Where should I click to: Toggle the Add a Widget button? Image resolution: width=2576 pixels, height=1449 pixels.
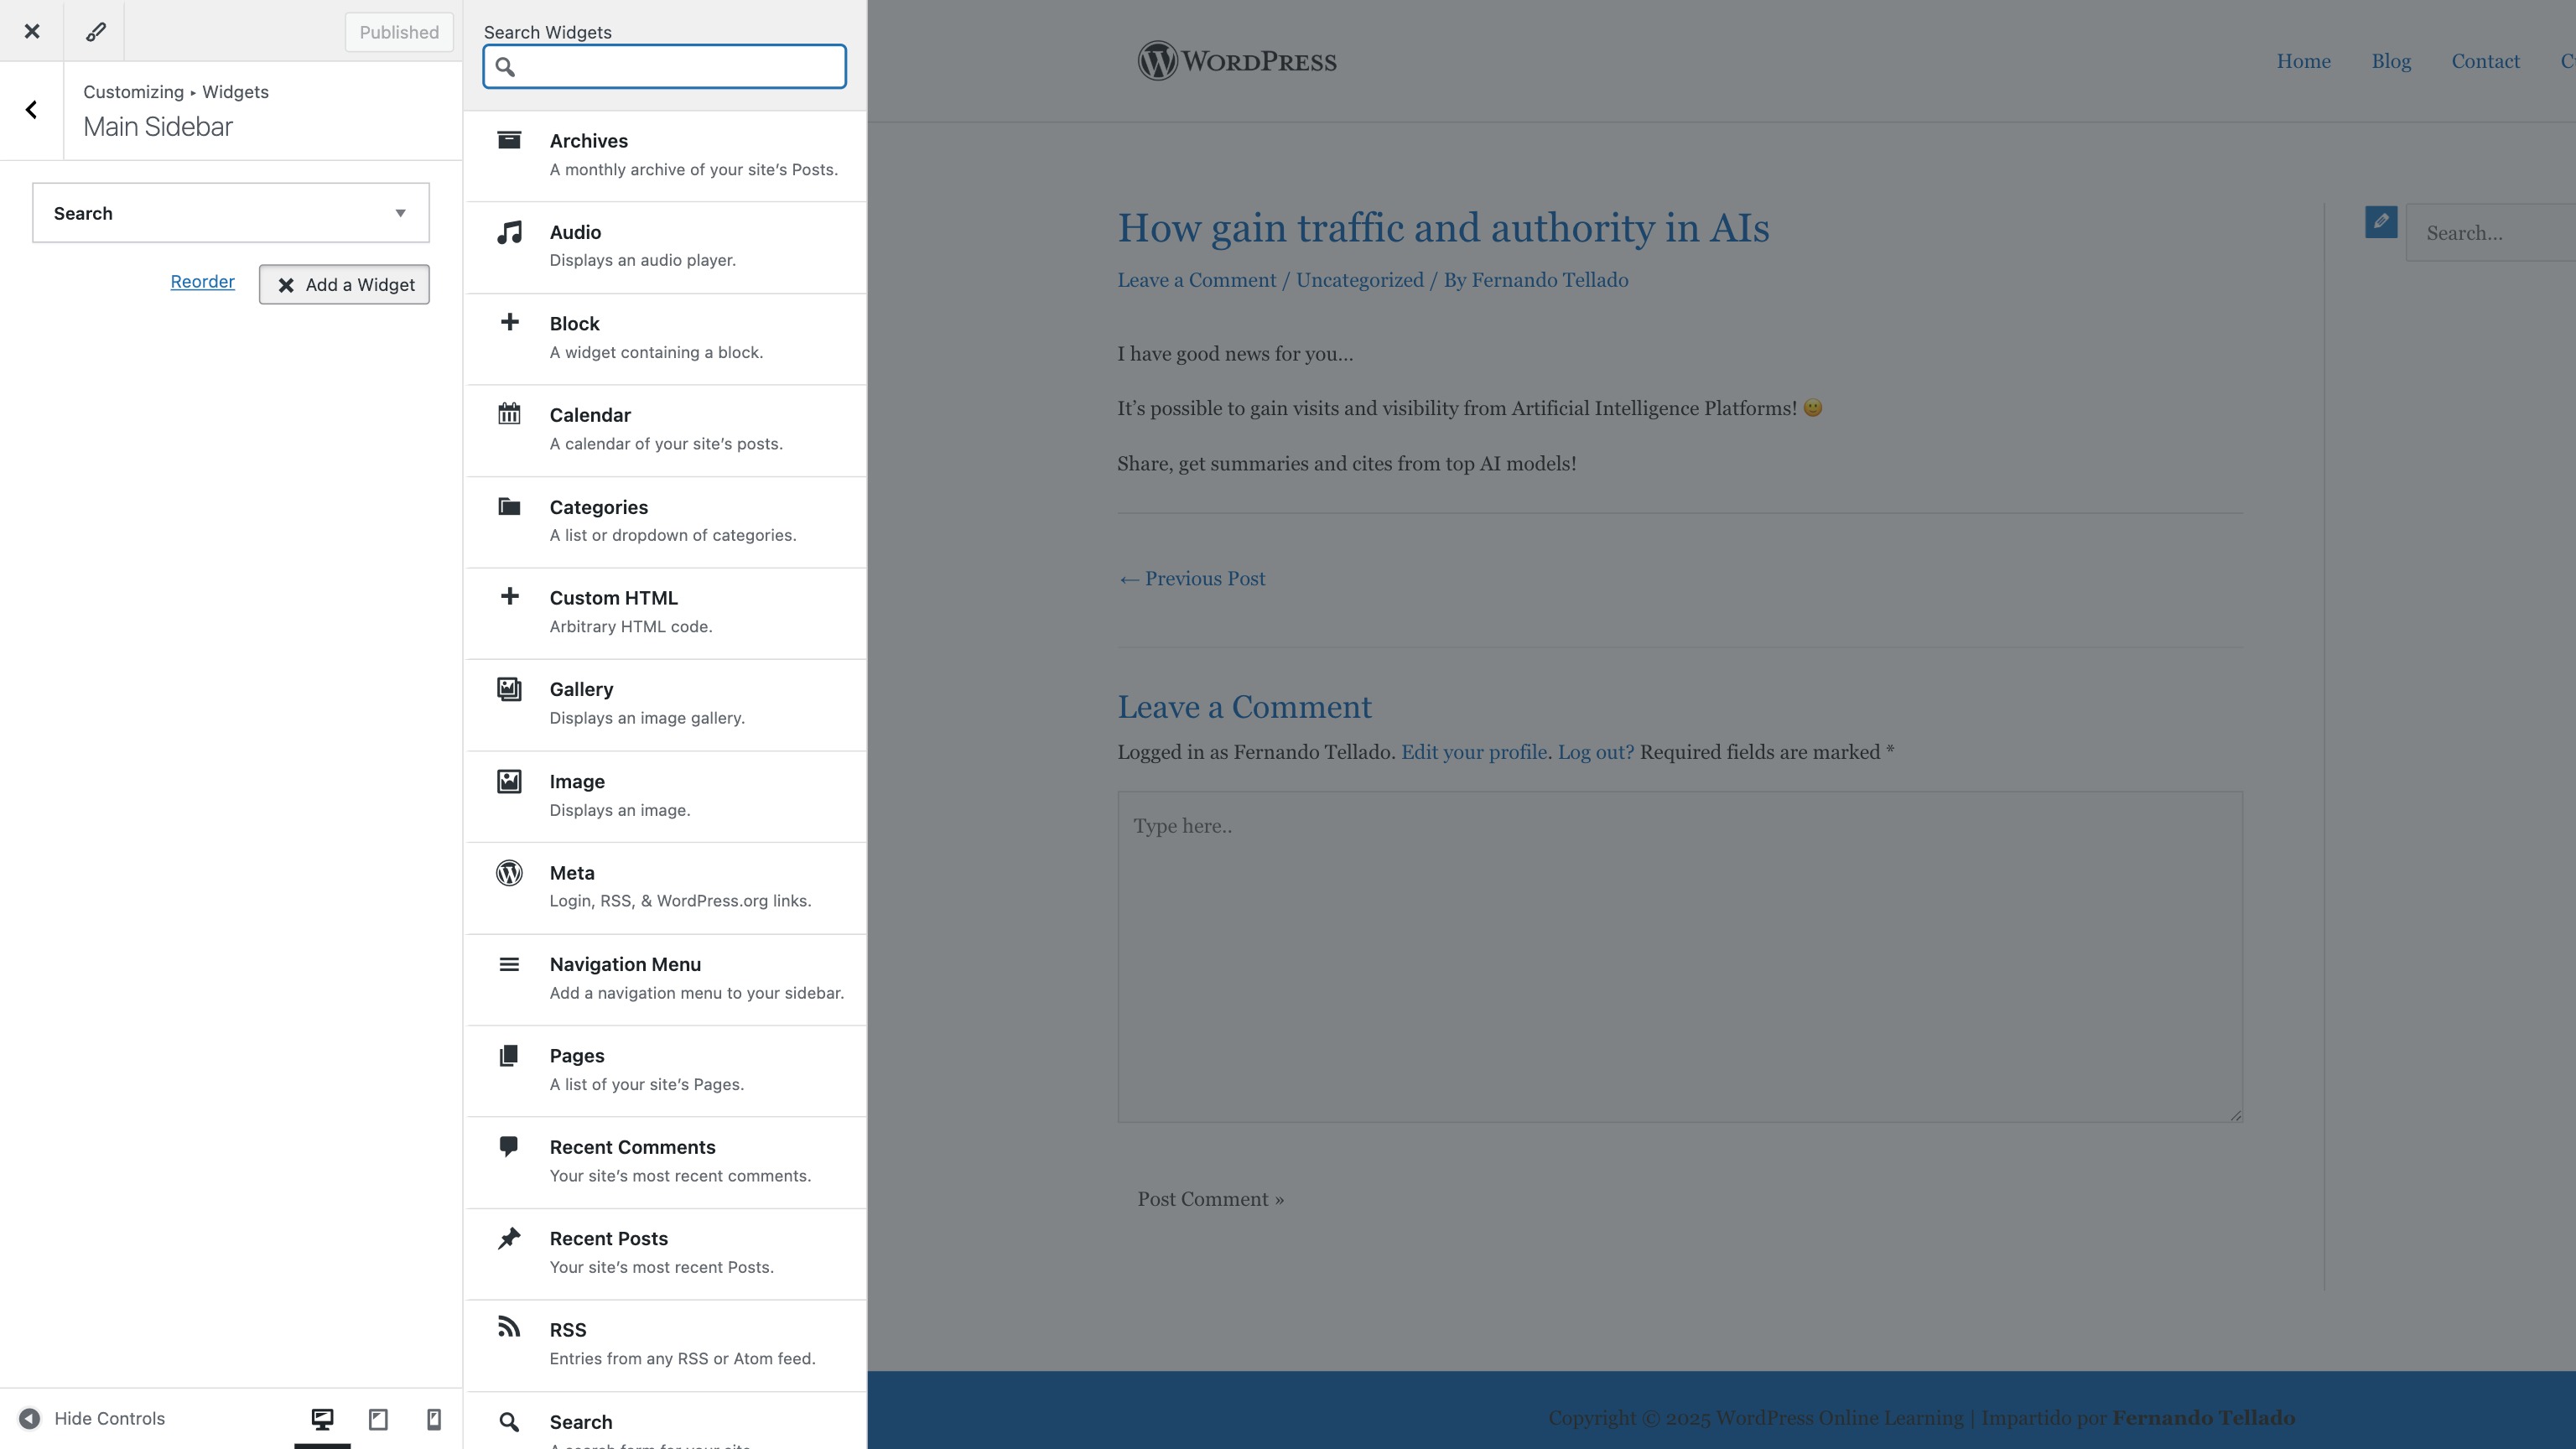344,285
